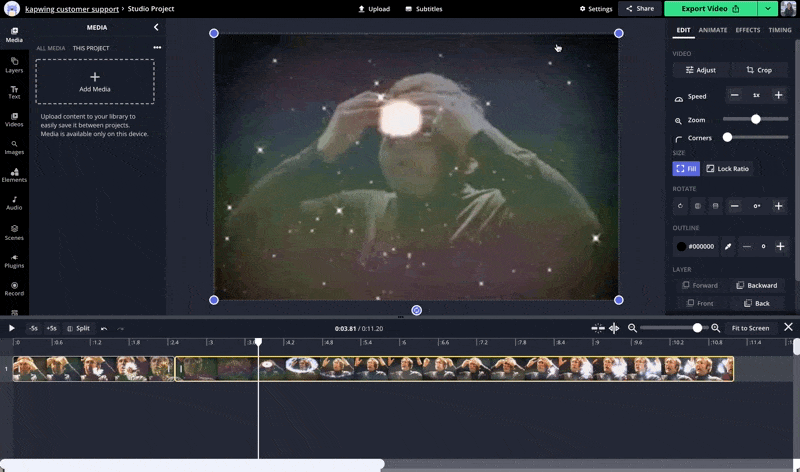Image resolution: width=800 pixels, height=472 pixels.
Task: Click the Upload button in top bar
Action: click(x=374, y=9)
